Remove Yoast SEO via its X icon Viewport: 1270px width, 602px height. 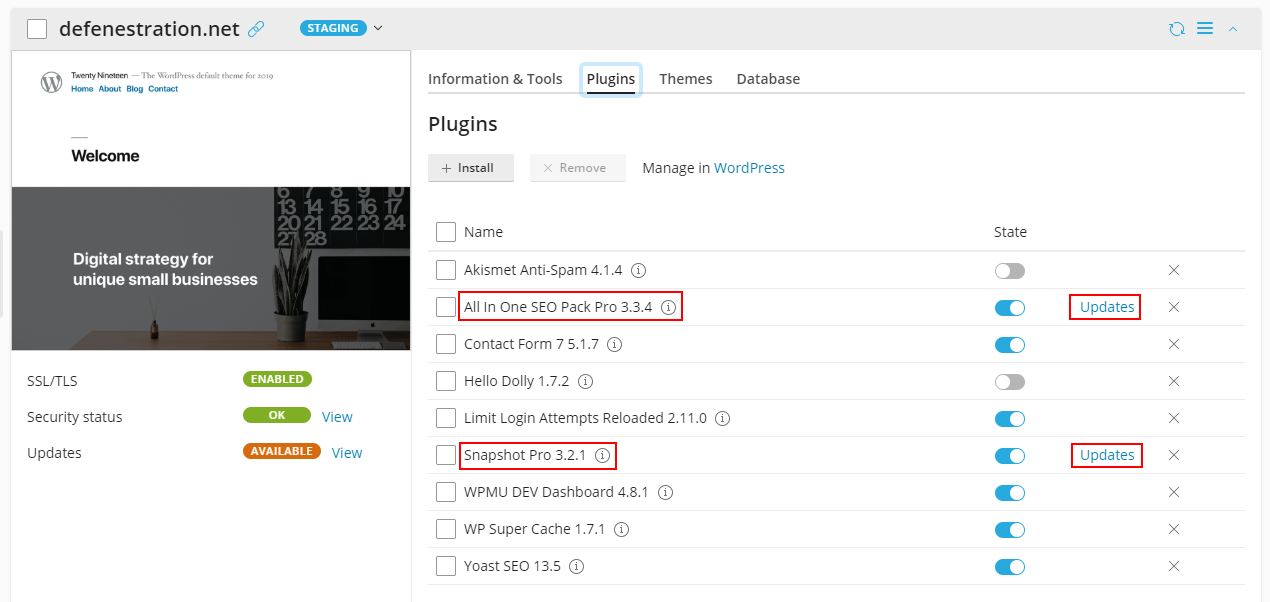point(1174,566)
